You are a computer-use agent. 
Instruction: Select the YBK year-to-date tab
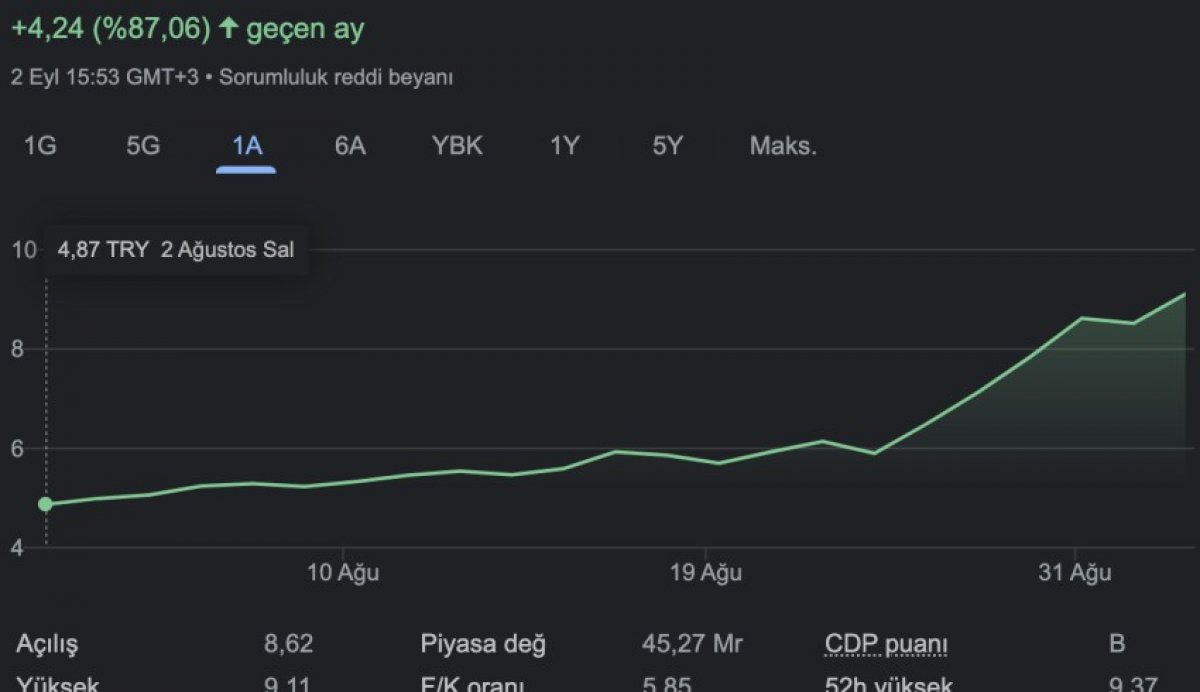(x=457, y=146)
